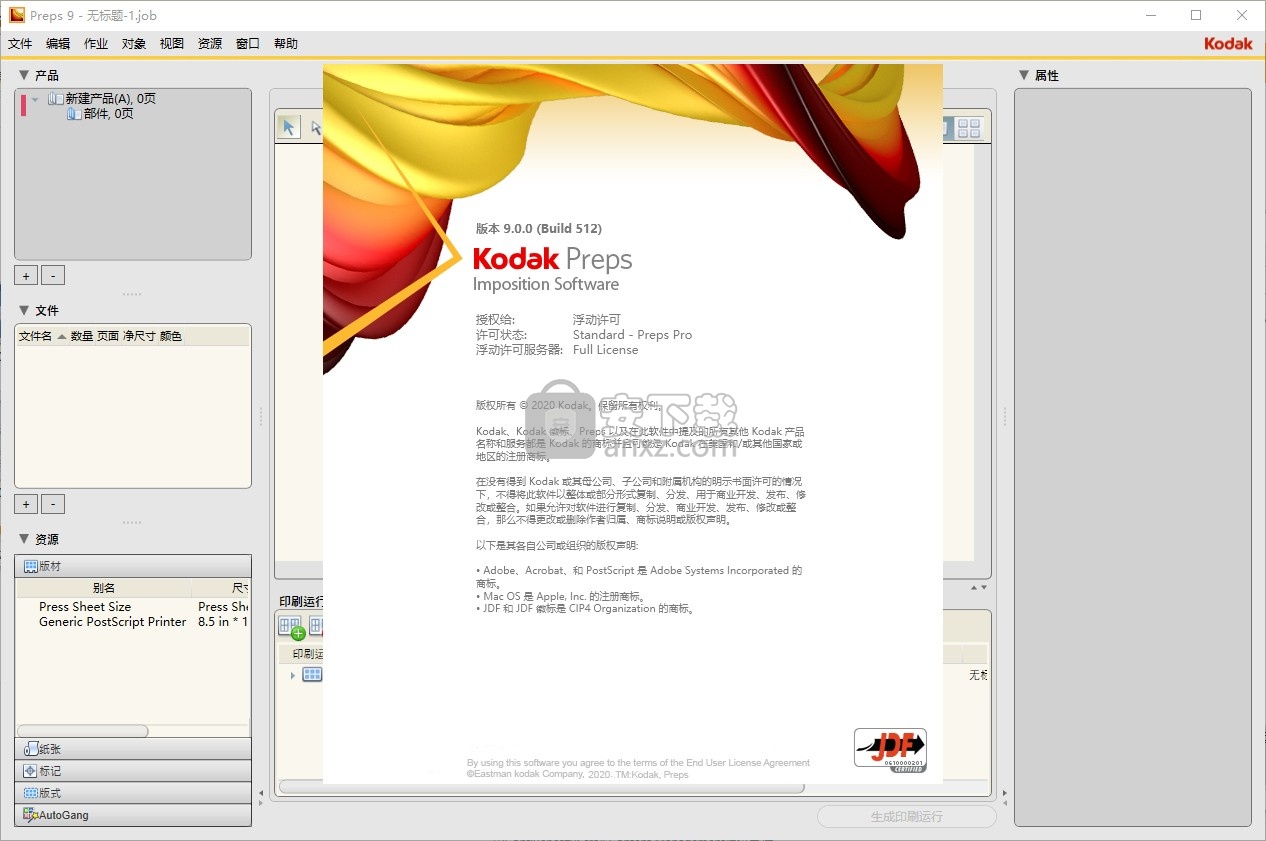Open the 帮助 menu

point(286,44)
